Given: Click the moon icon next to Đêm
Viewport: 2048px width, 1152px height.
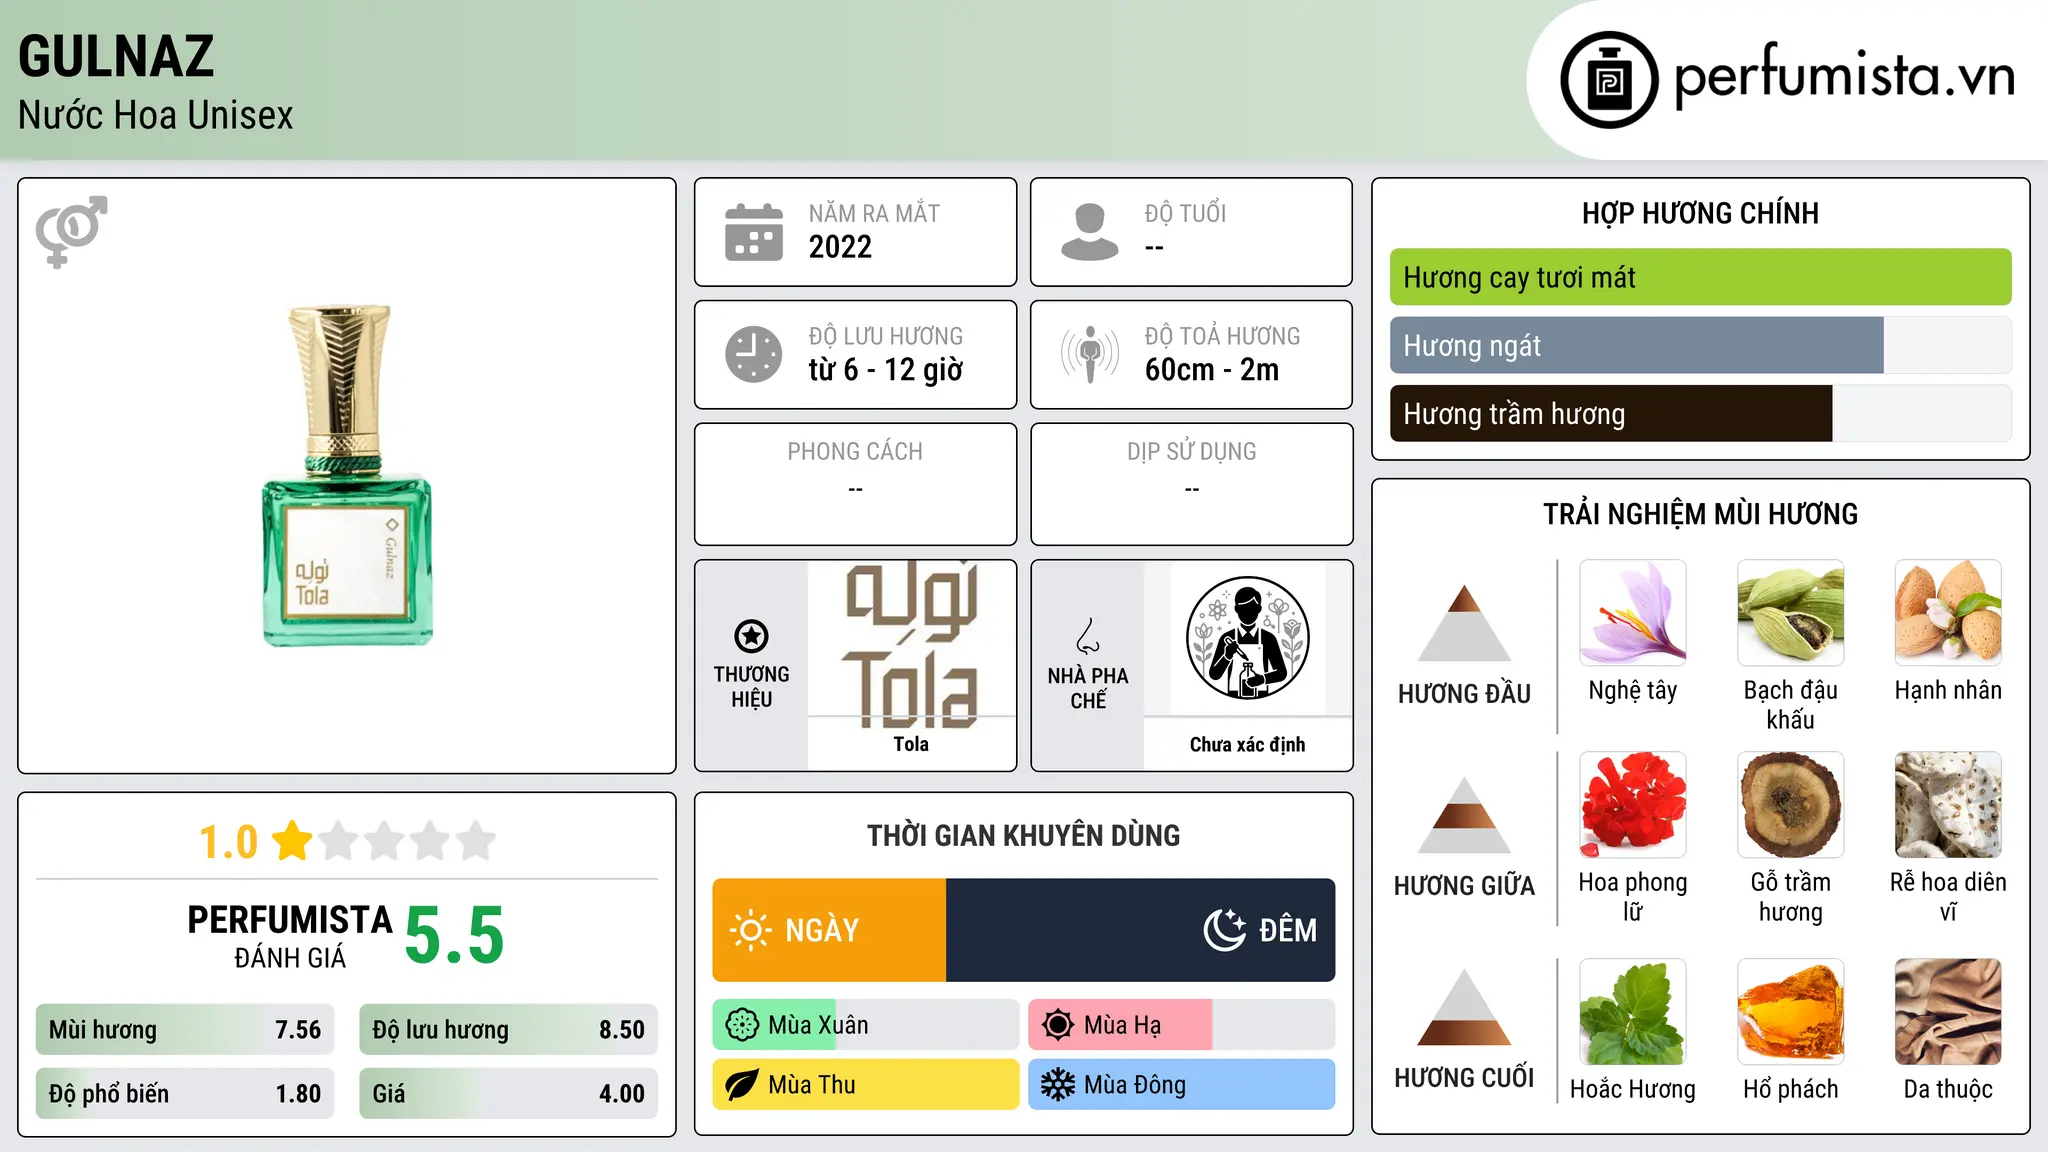Looking at the screenshot, I should tap(1224, 930).
